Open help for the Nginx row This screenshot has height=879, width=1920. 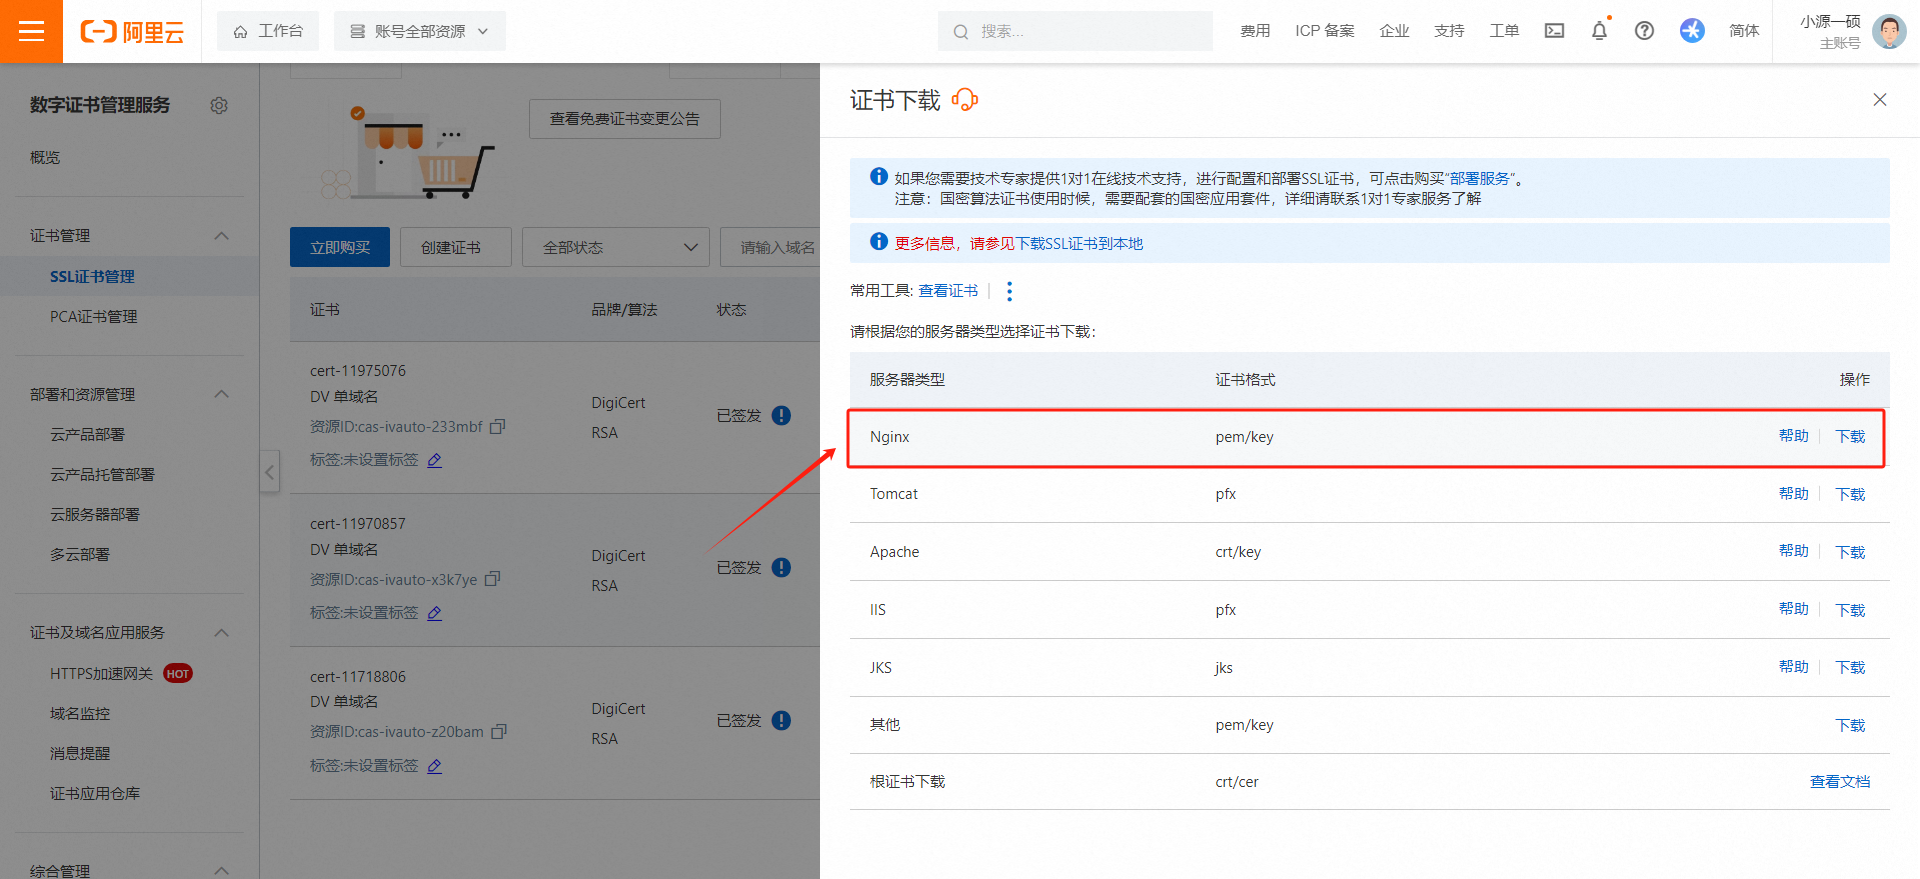point(1793,436)
